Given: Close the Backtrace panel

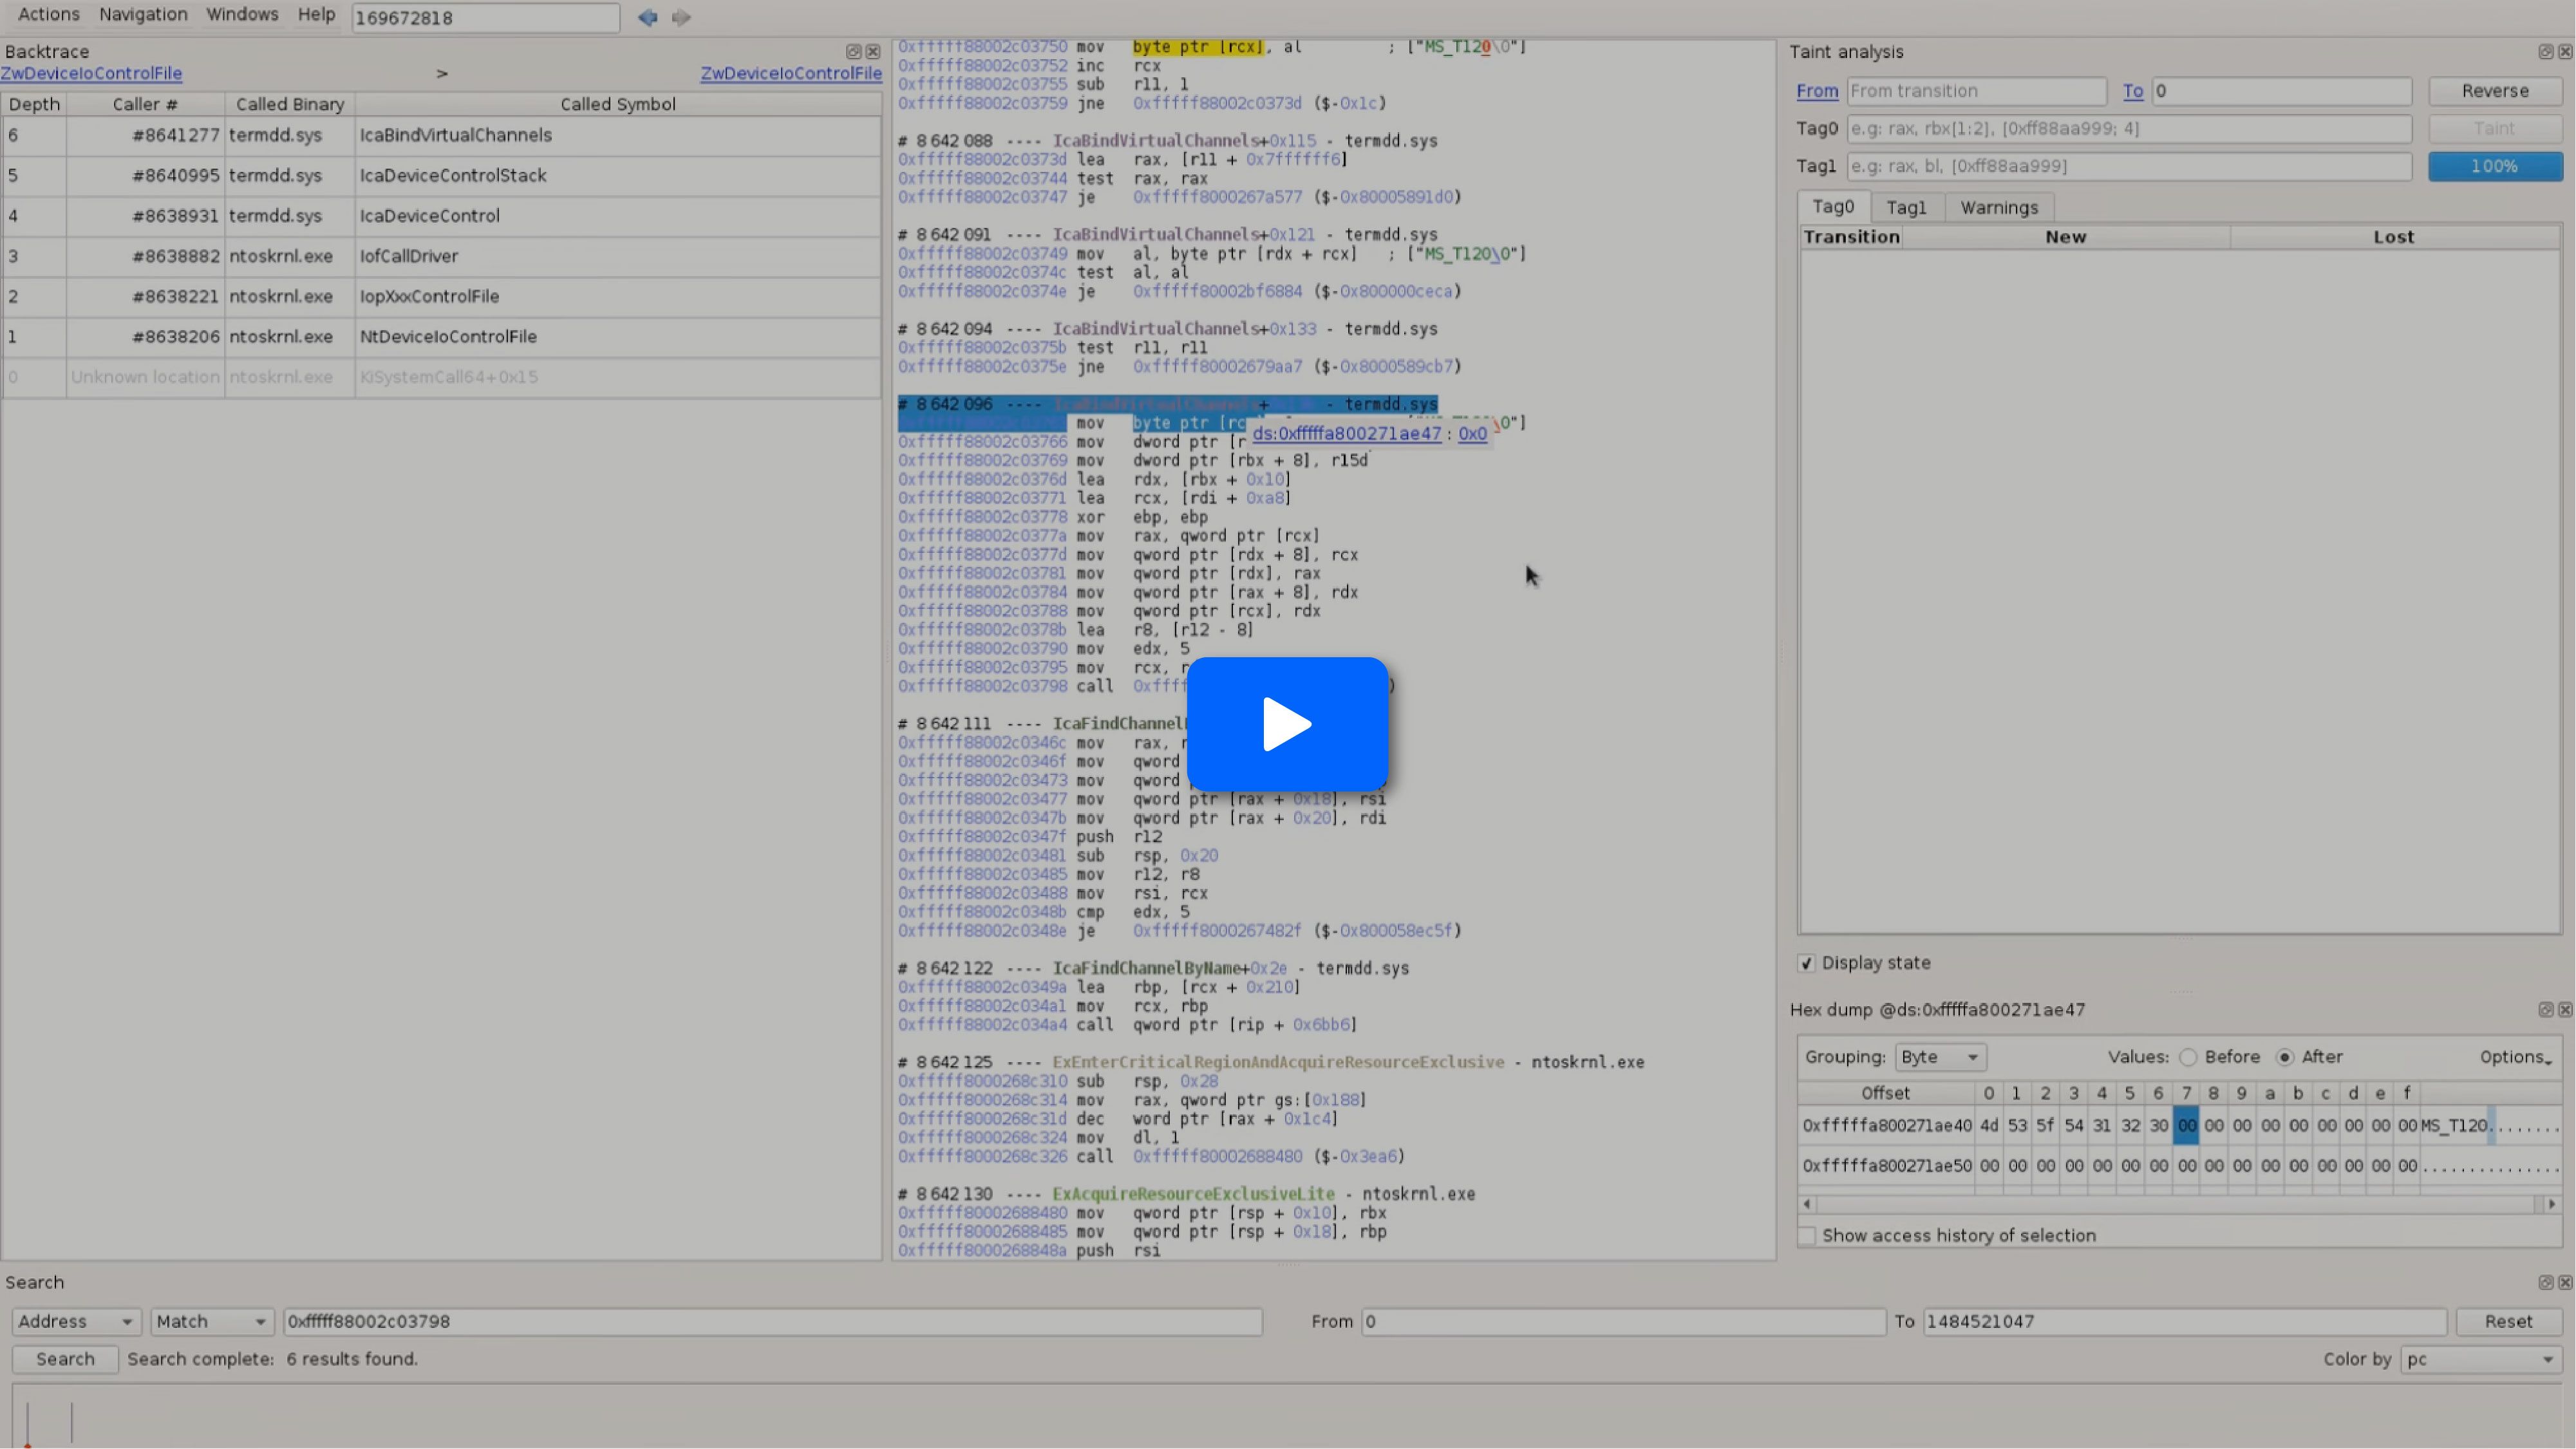Looking at the screenshot, I should (x=873, y=51).
